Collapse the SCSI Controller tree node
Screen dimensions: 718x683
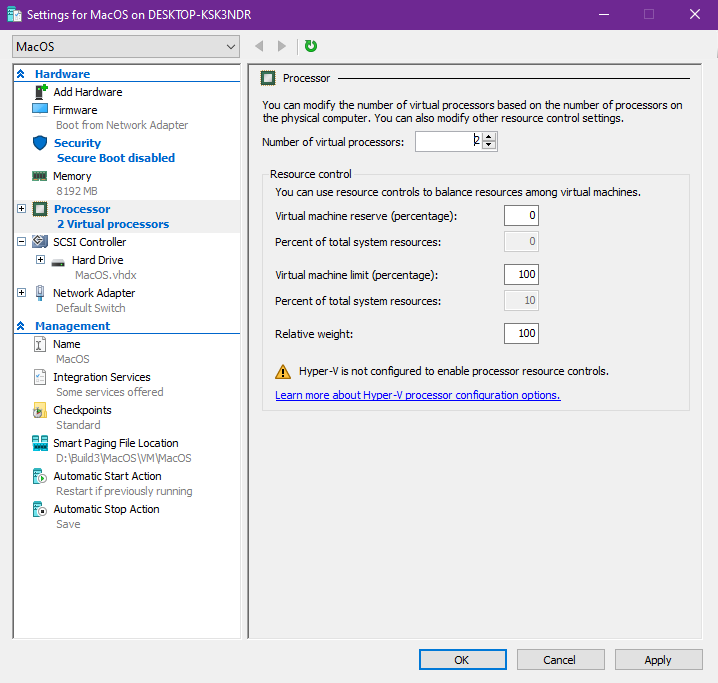[x=22, y=242]
